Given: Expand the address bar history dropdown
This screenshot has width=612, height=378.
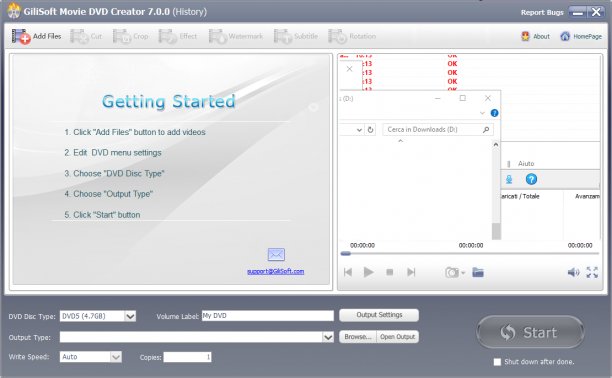Looking at the screenshot, I should (x=359, y=130).
